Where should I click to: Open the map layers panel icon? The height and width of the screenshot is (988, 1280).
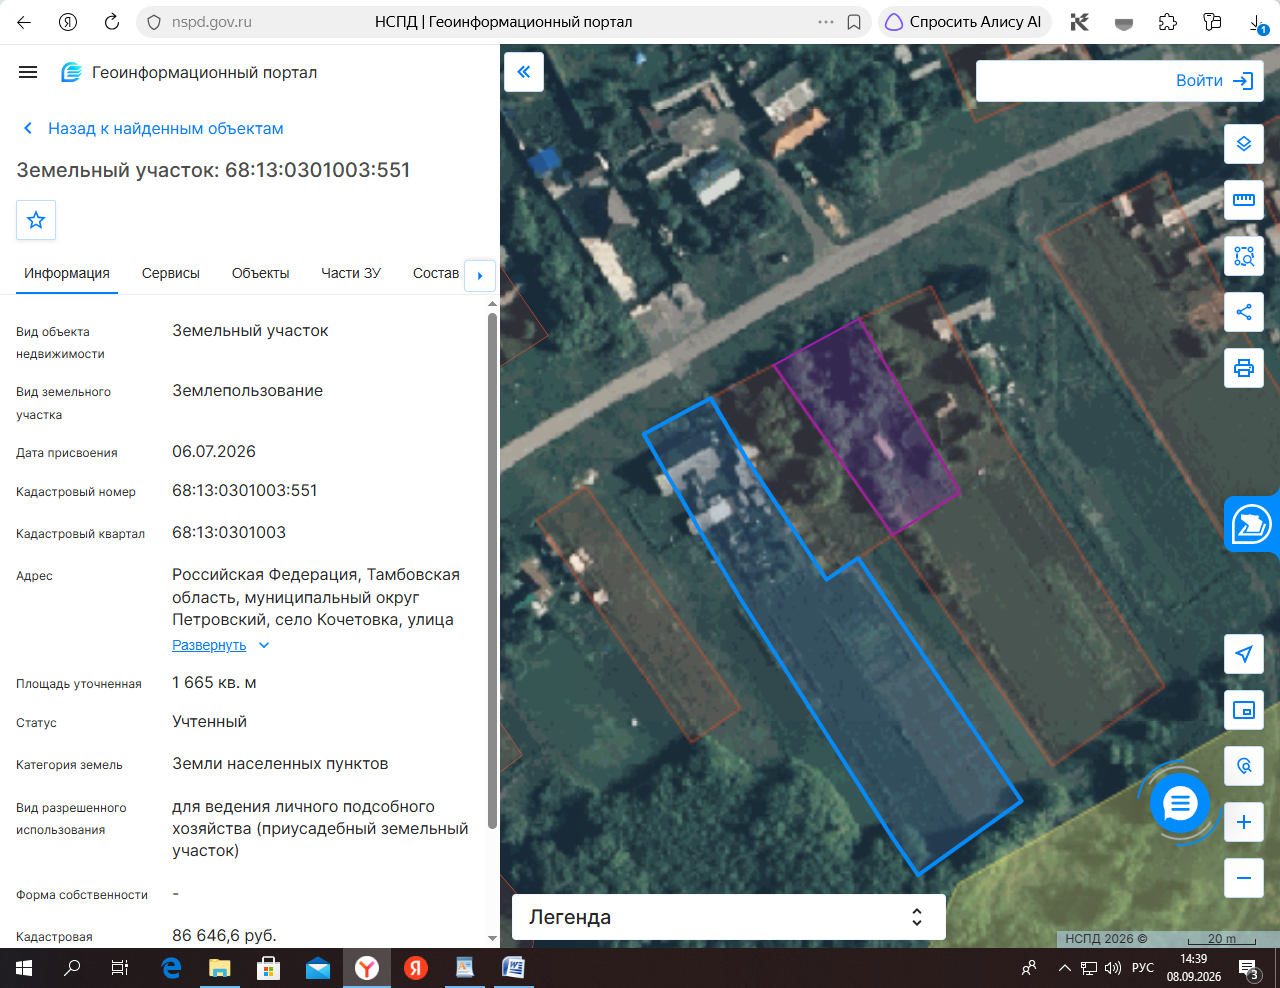[1244, 144]
